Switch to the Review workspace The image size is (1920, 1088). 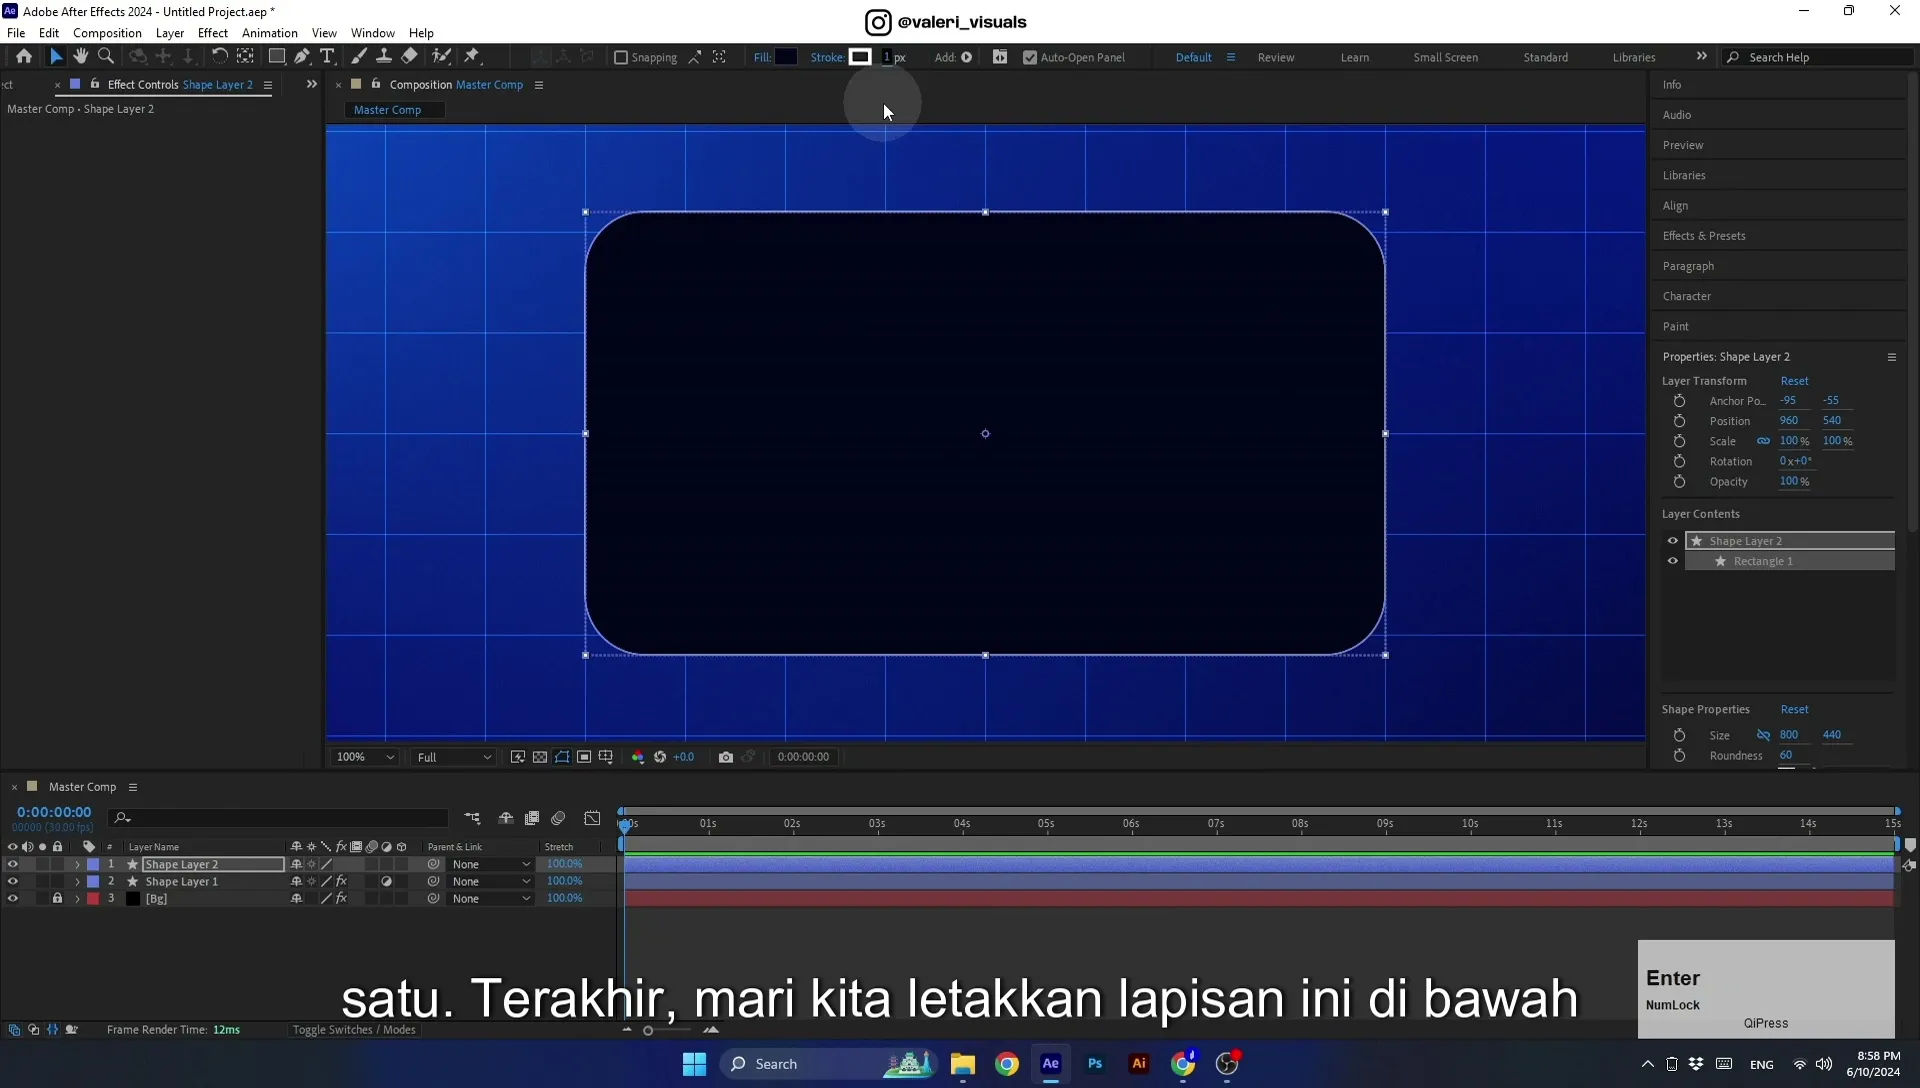pos(1276,57)
